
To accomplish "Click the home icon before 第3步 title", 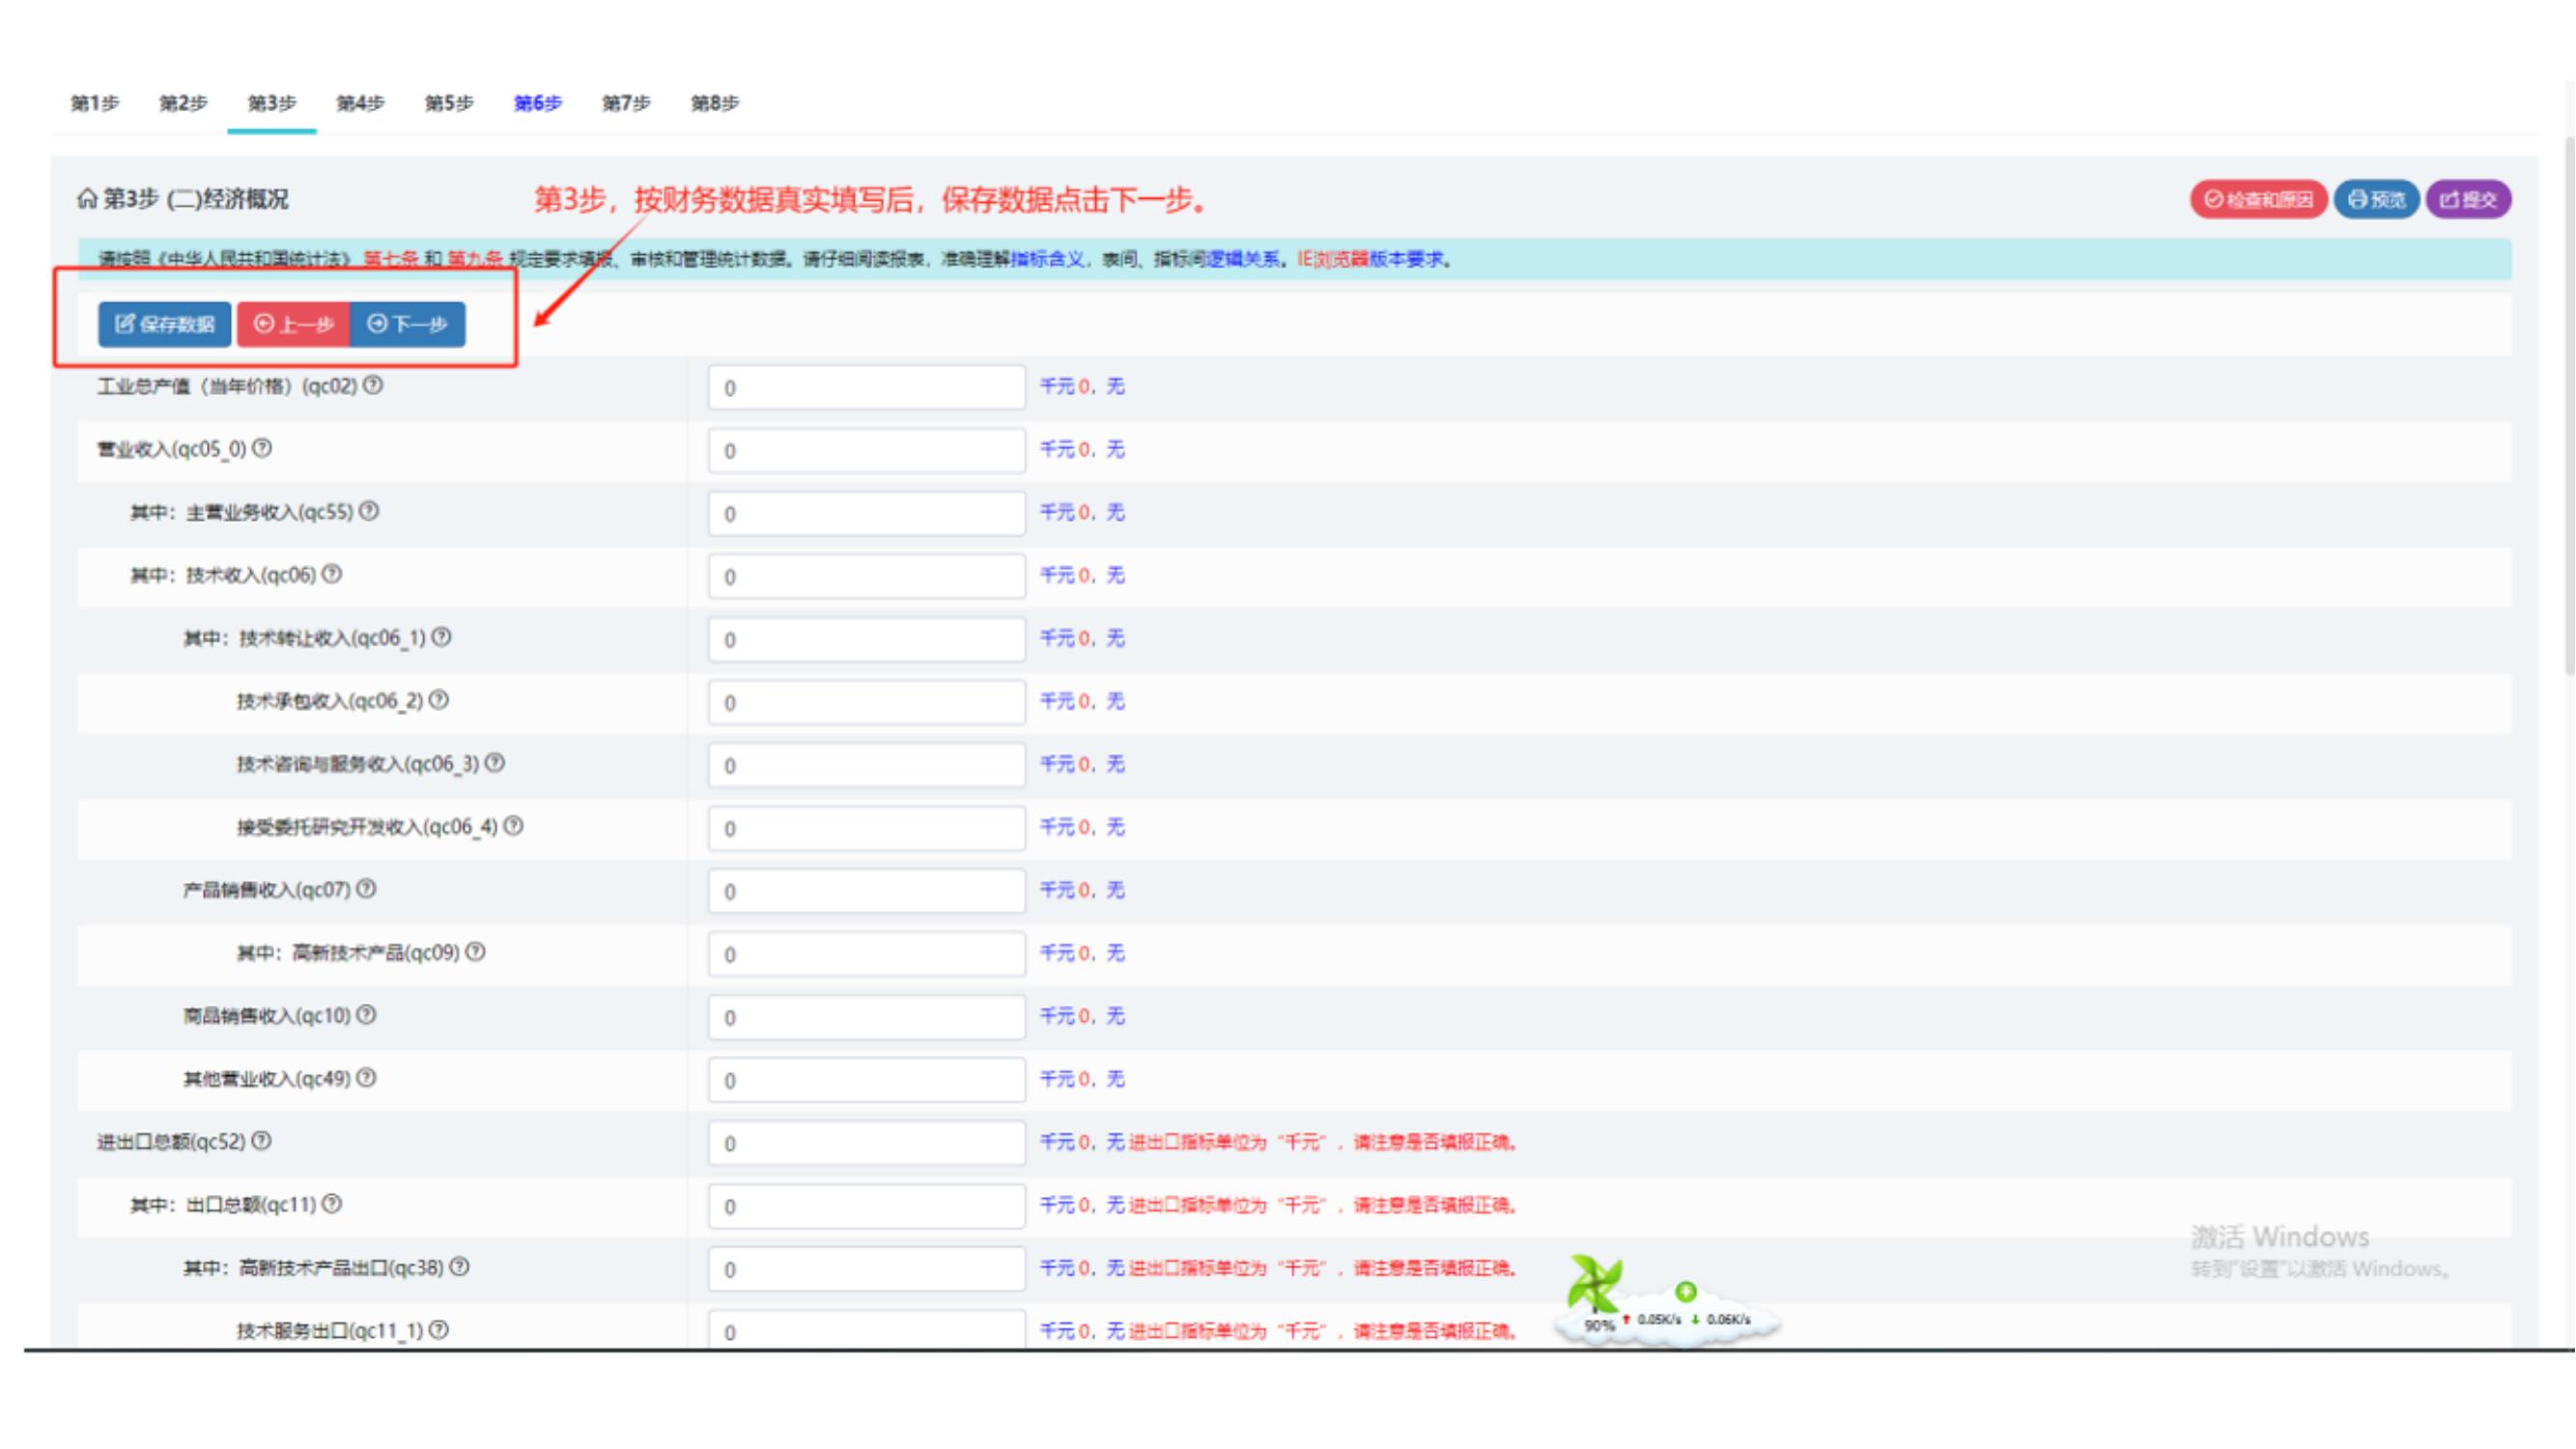I will point(87,199).
